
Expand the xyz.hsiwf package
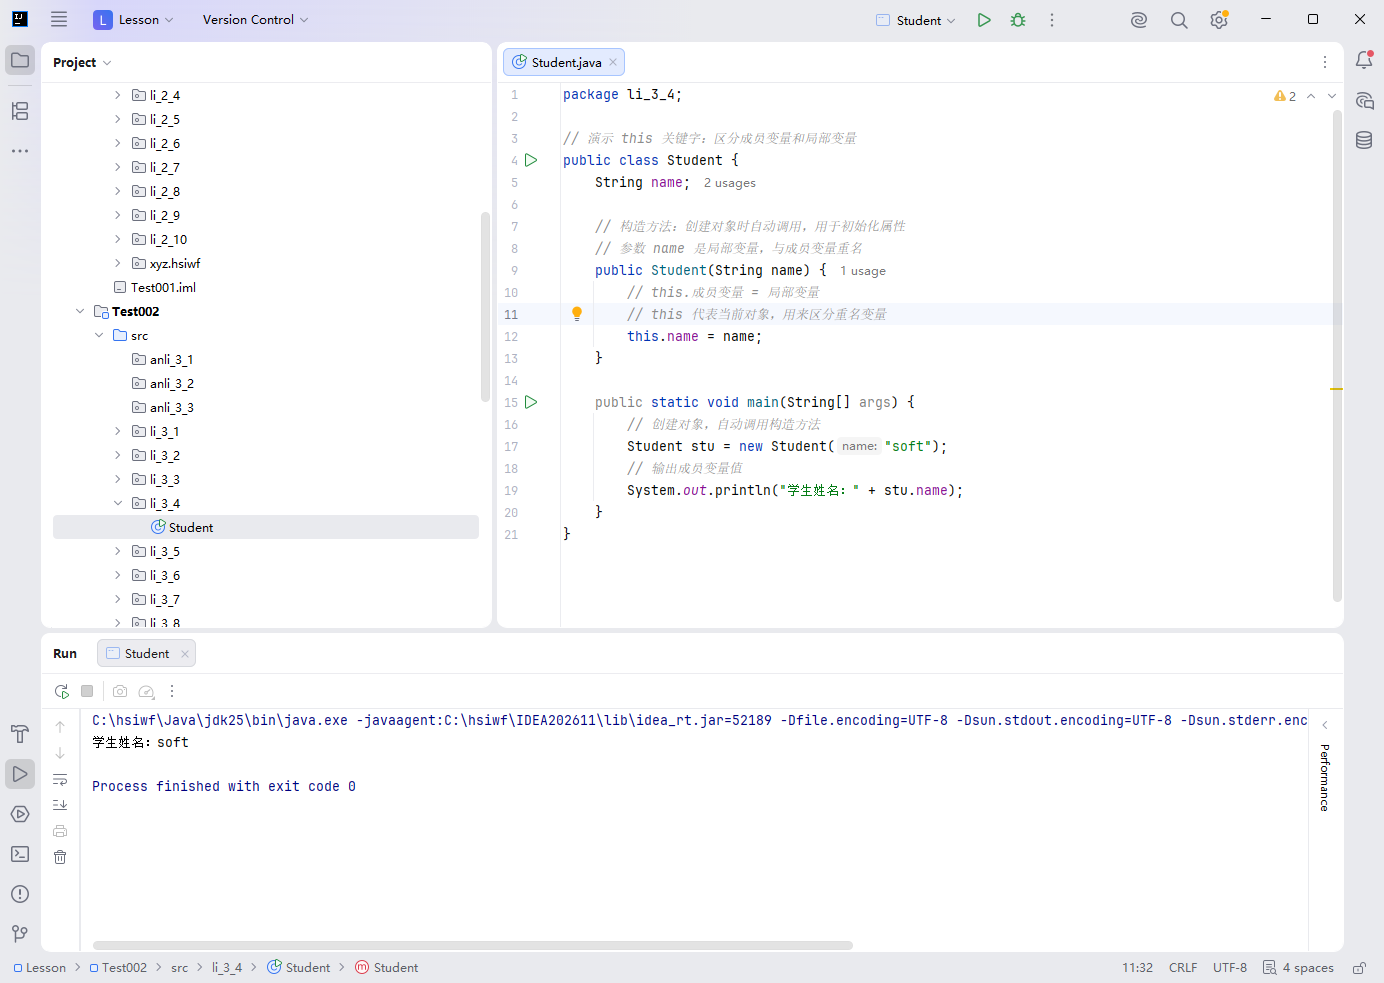117,264
